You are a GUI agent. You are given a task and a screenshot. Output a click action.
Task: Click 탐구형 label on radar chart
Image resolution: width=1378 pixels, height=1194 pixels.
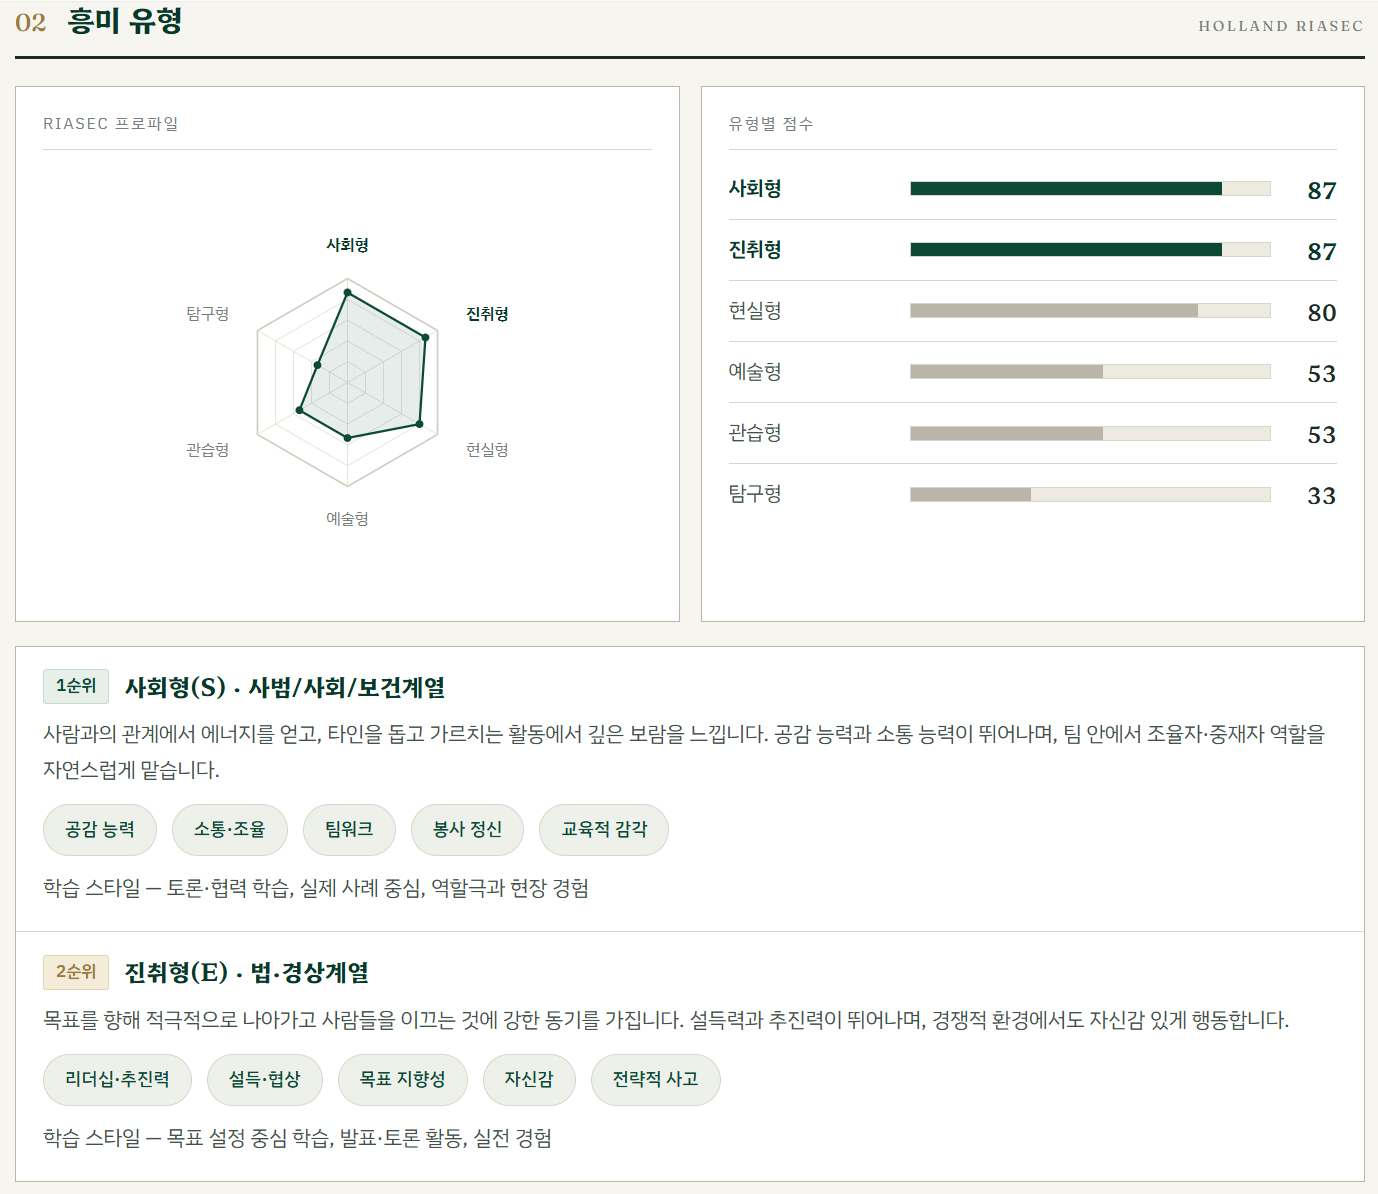point(208,314)
